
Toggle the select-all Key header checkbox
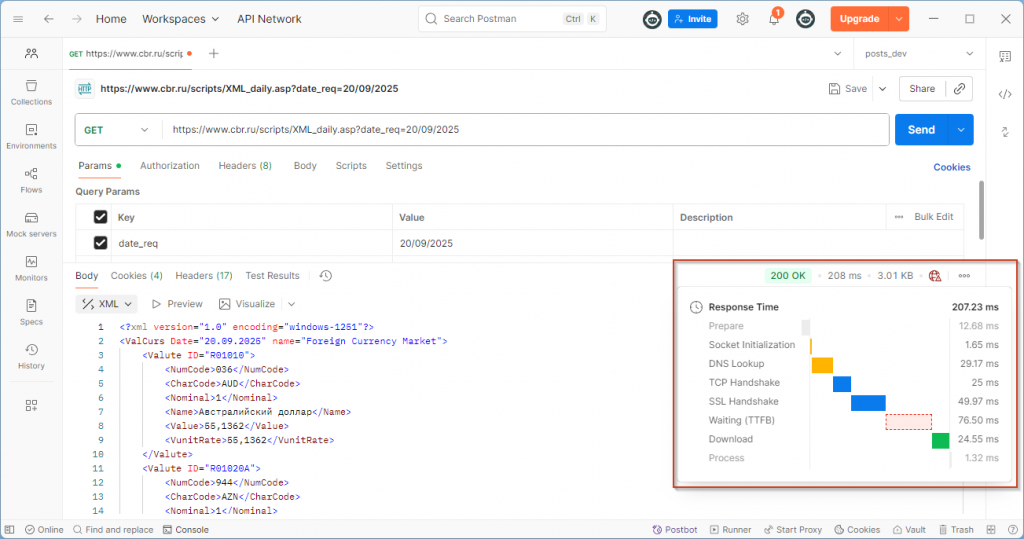point(100,217)
